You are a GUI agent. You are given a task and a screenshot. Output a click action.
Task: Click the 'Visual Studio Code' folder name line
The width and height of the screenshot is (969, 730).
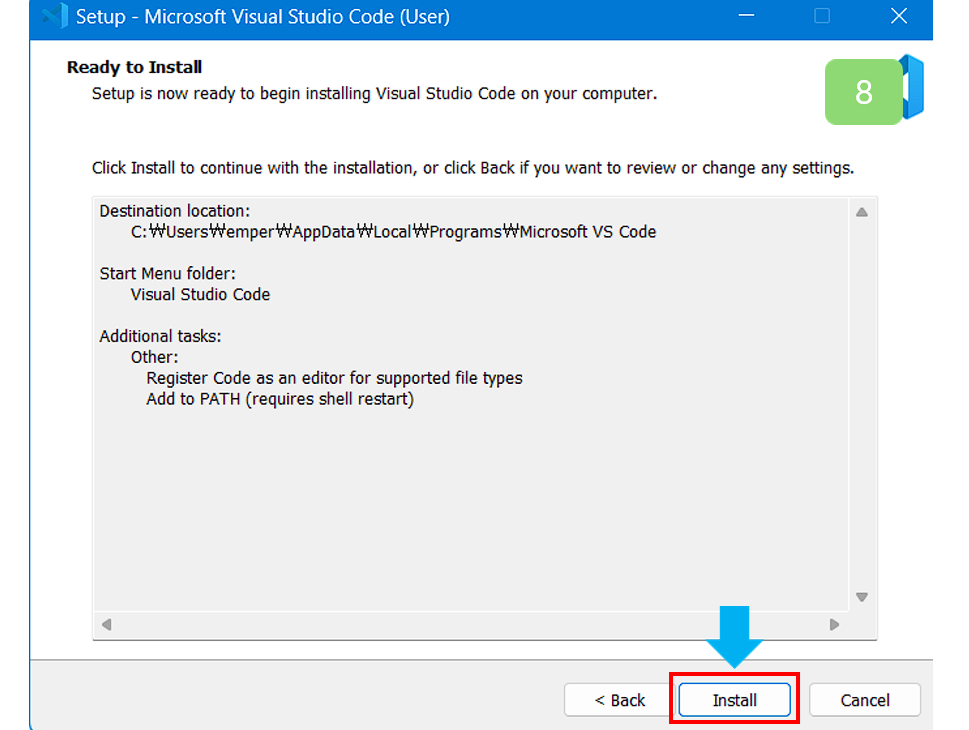tap(200, 294)
